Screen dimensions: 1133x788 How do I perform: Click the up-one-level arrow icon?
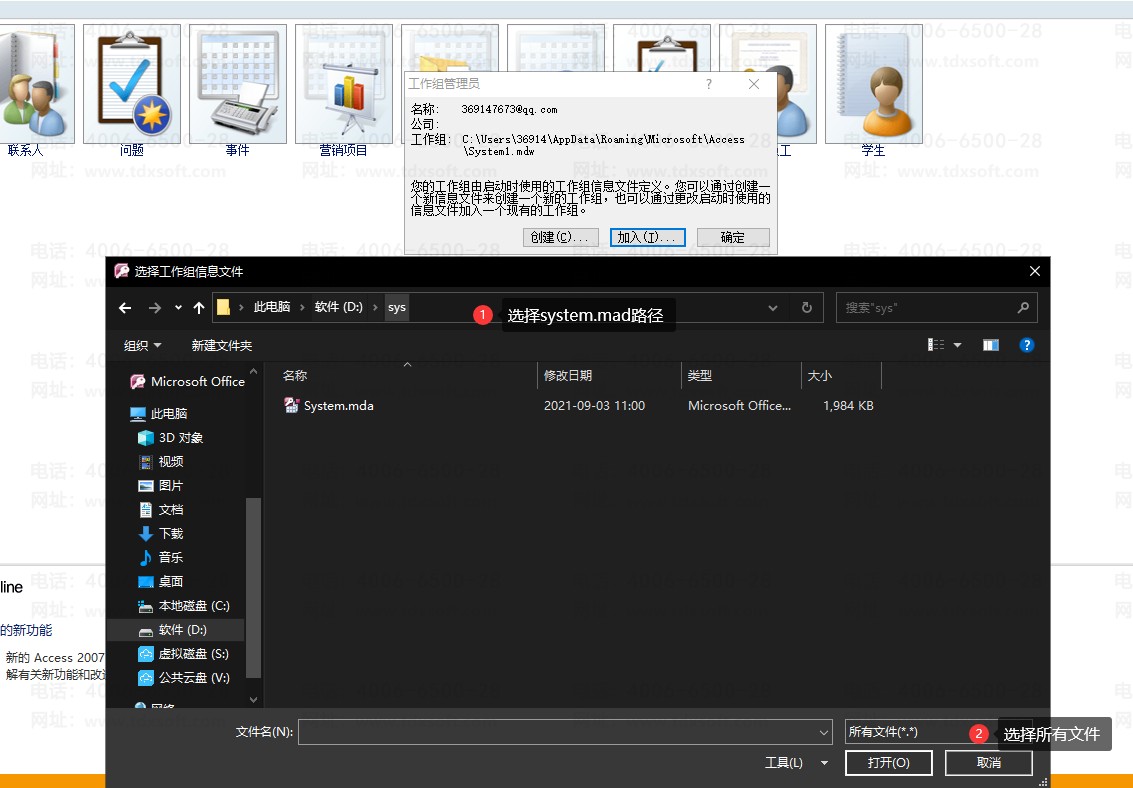click(x=199, y=308)
